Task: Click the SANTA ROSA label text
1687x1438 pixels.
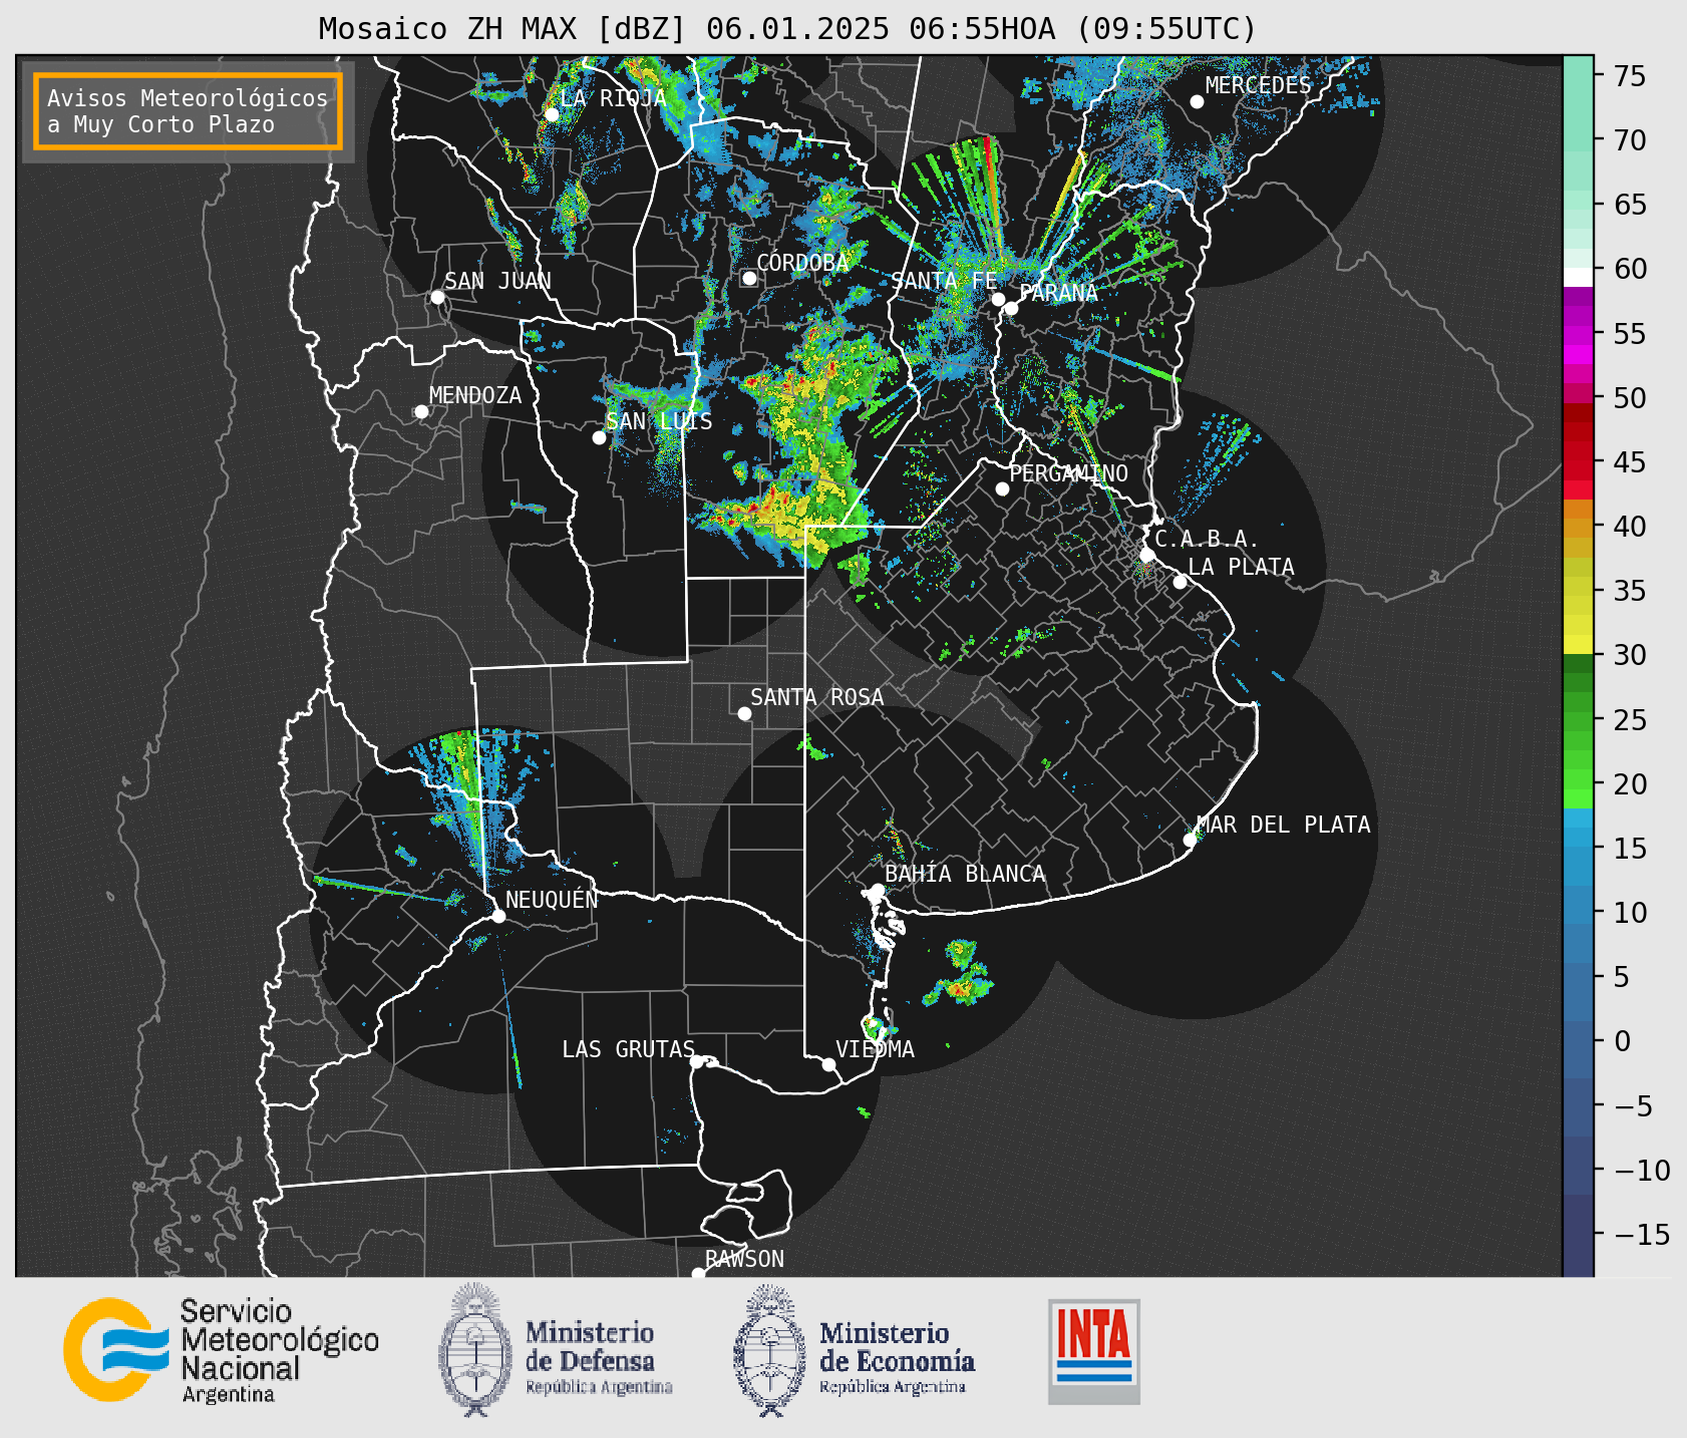Action: tap(817, 697)
